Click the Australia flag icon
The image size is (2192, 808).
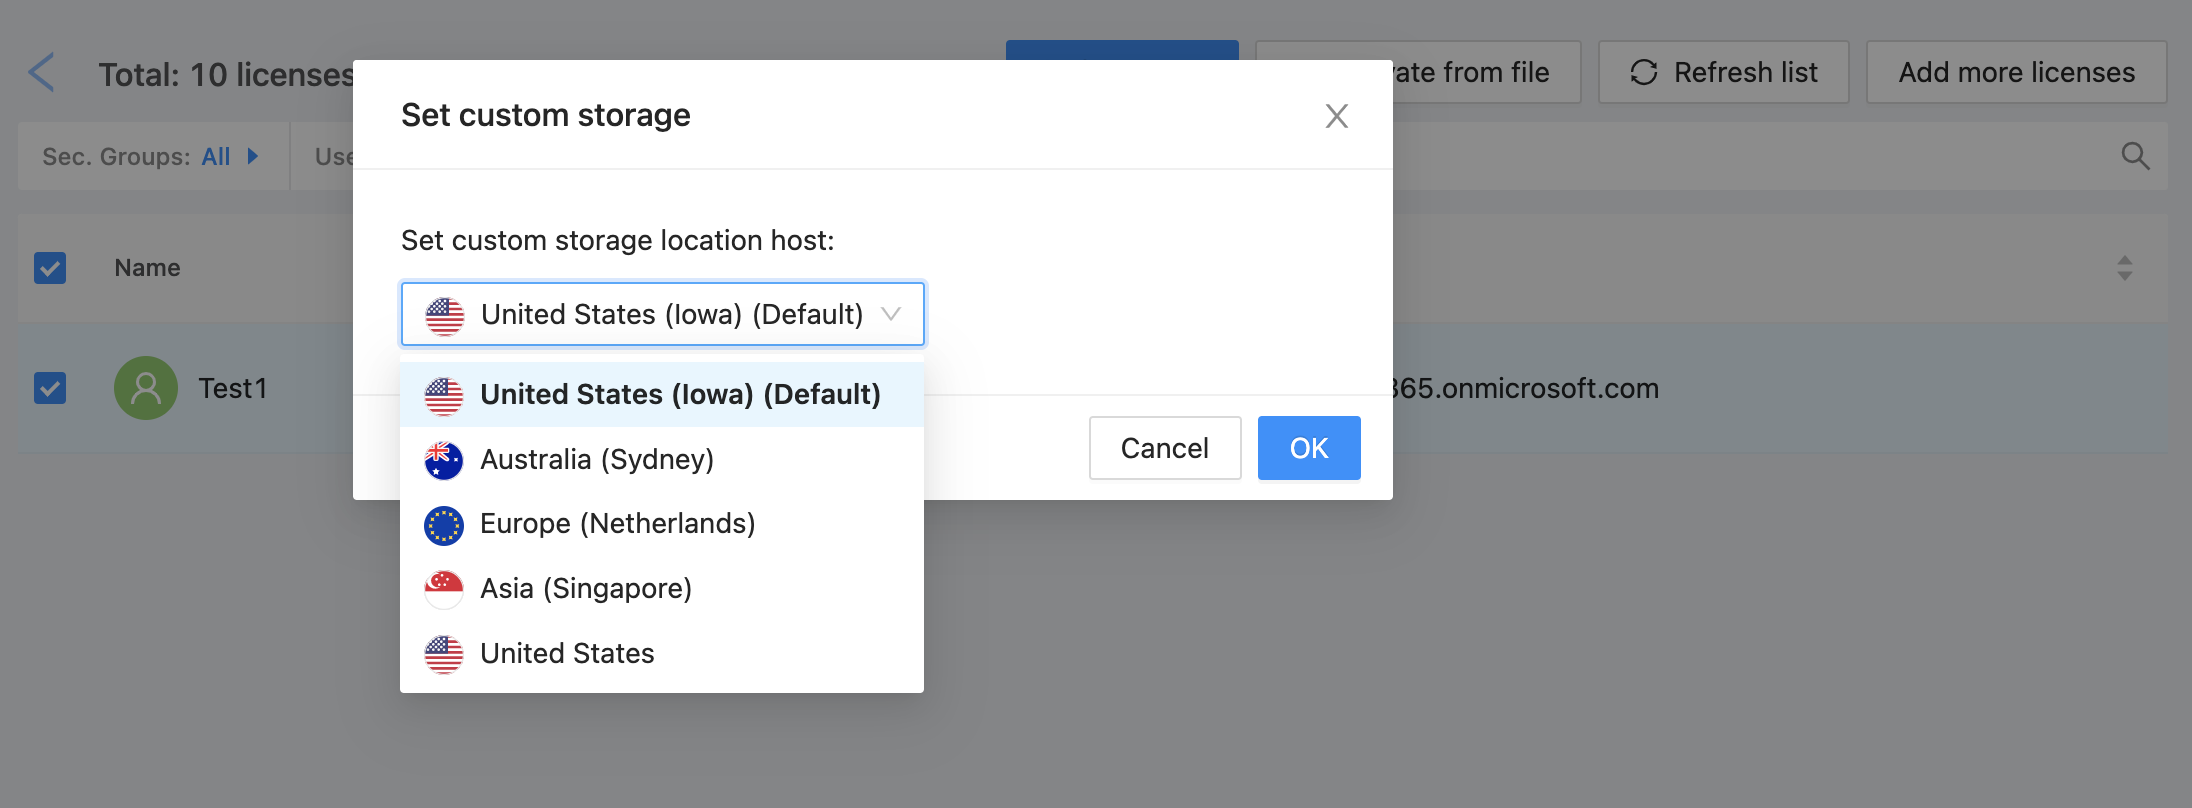444,460
